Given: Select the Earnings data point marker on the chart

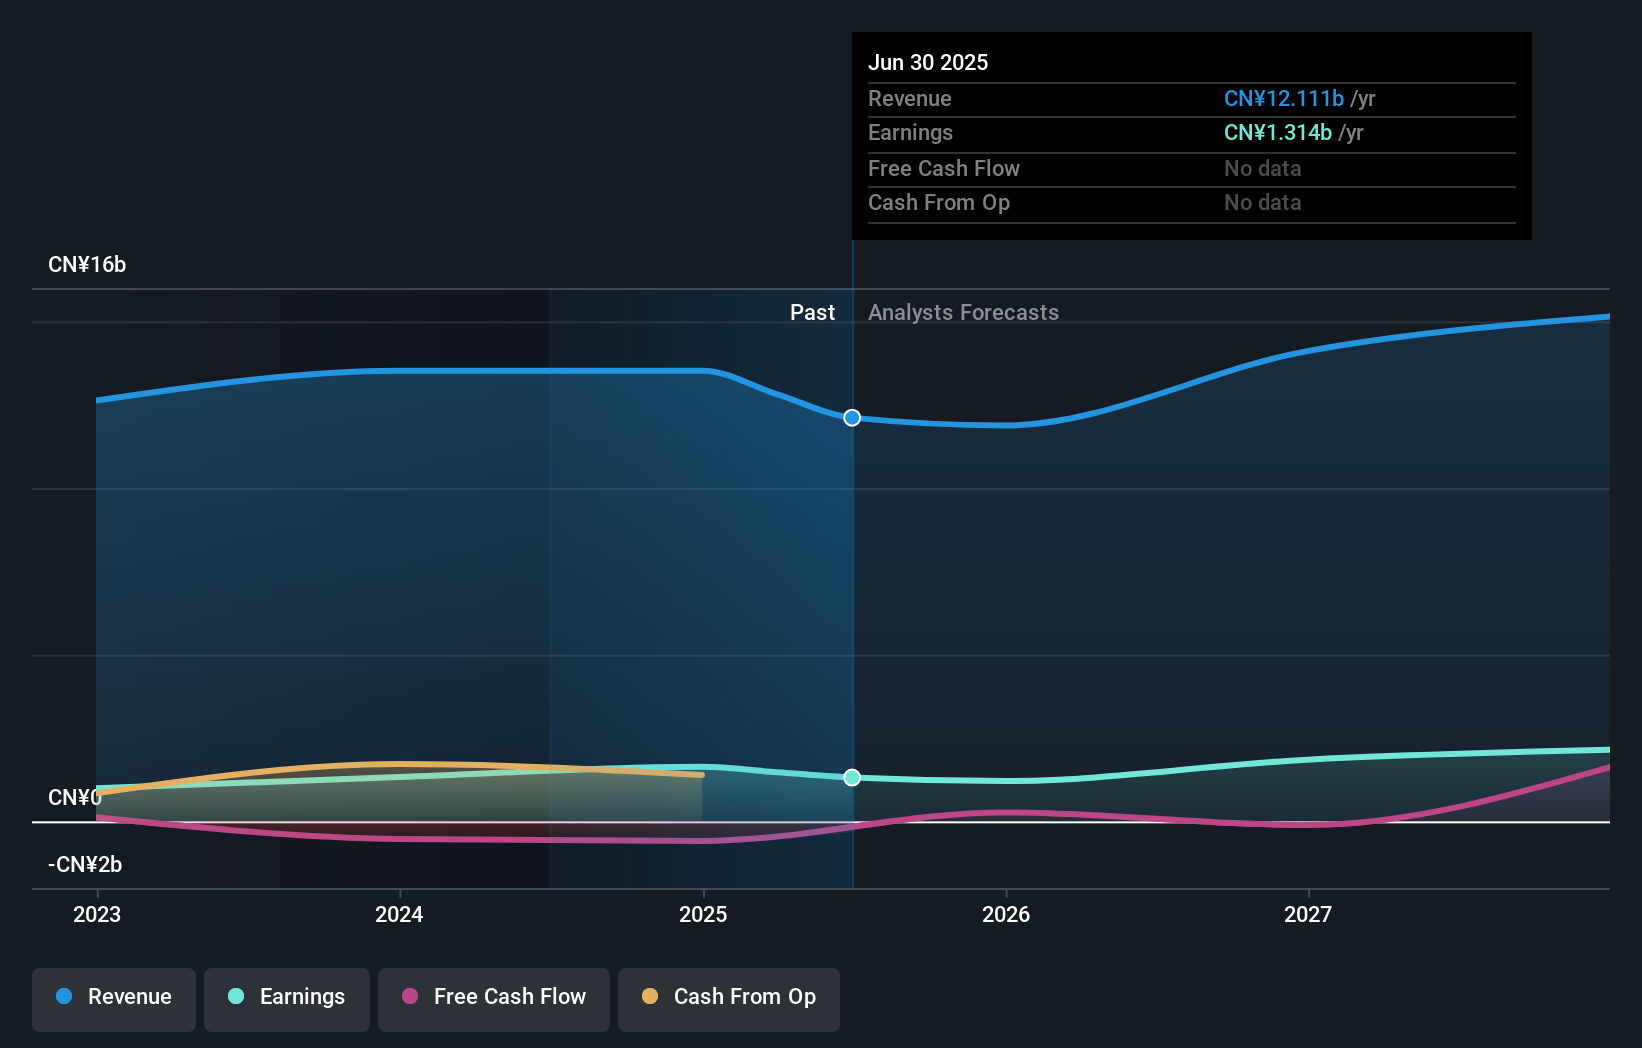Looking at the screenshot, I should [x=851, y=777].
